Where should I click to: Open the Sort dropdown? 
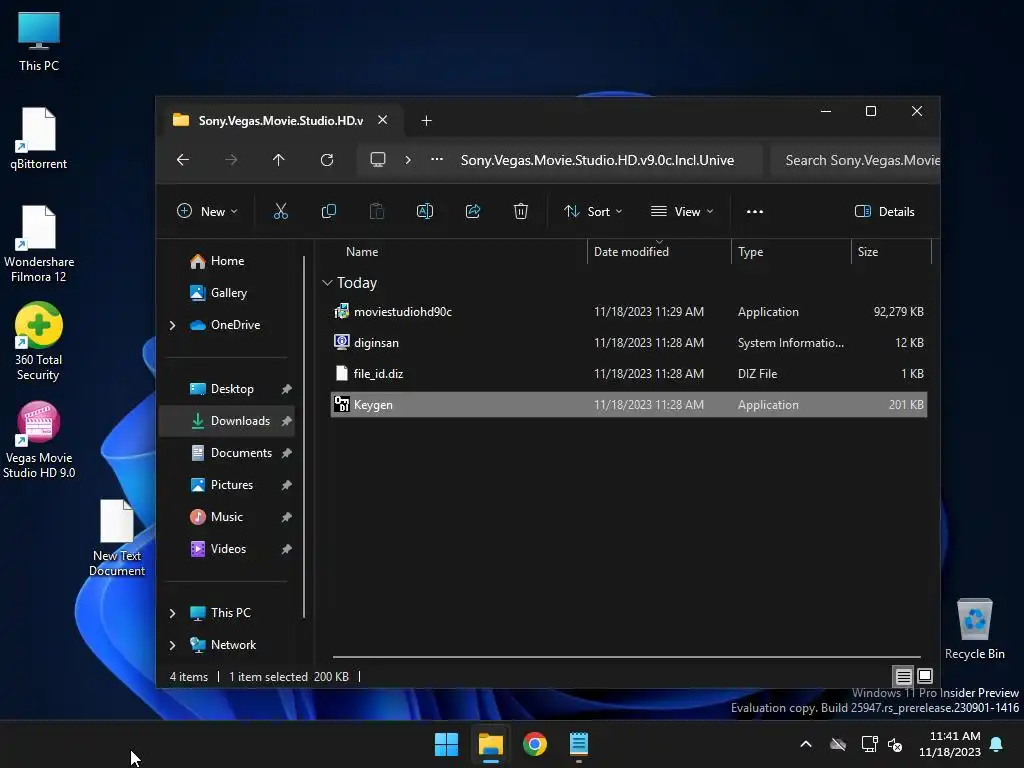point(593,212)
